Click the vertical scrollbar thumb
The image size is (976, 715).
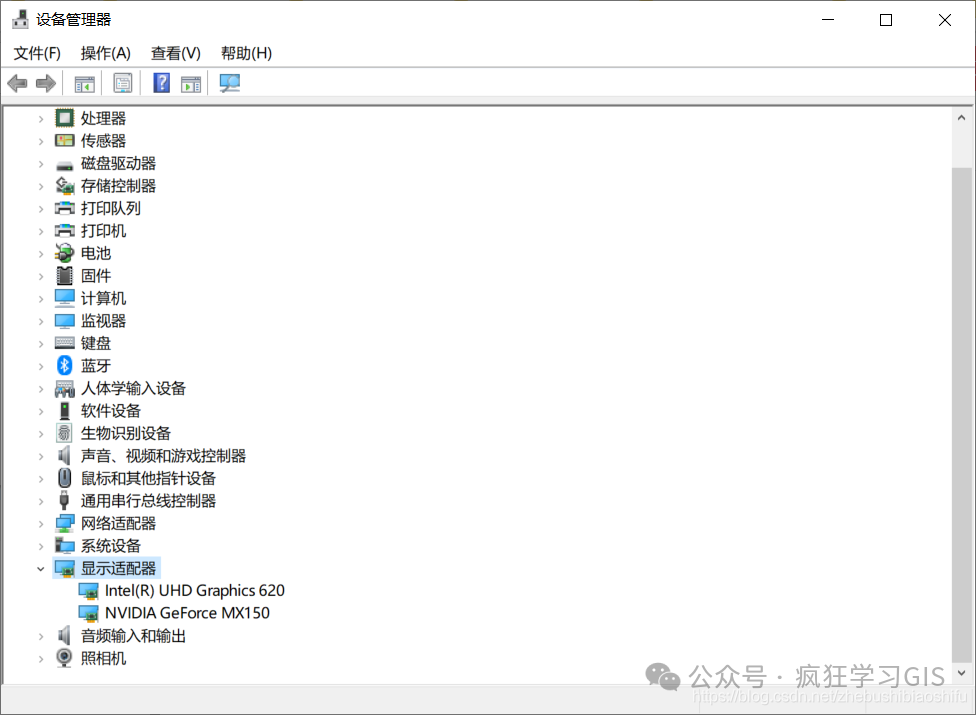(x=962, y=415)
